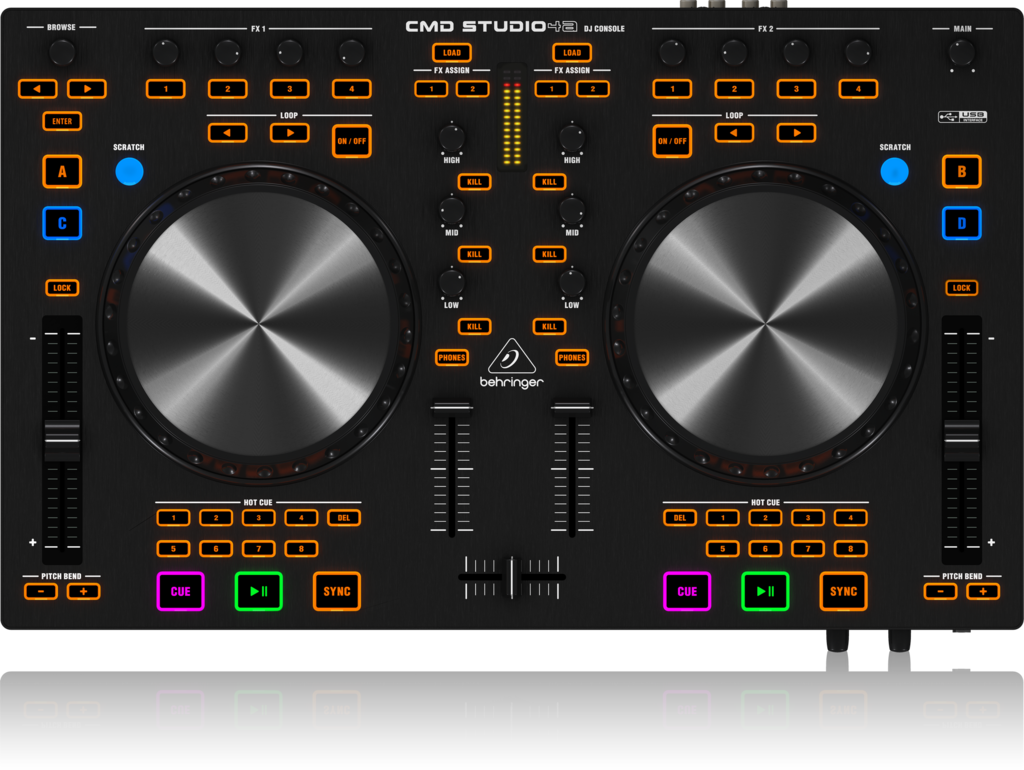Screen dimensions: 1024x770
Task: Click the BROWSE right arrow button
Action: coord(87,89)
